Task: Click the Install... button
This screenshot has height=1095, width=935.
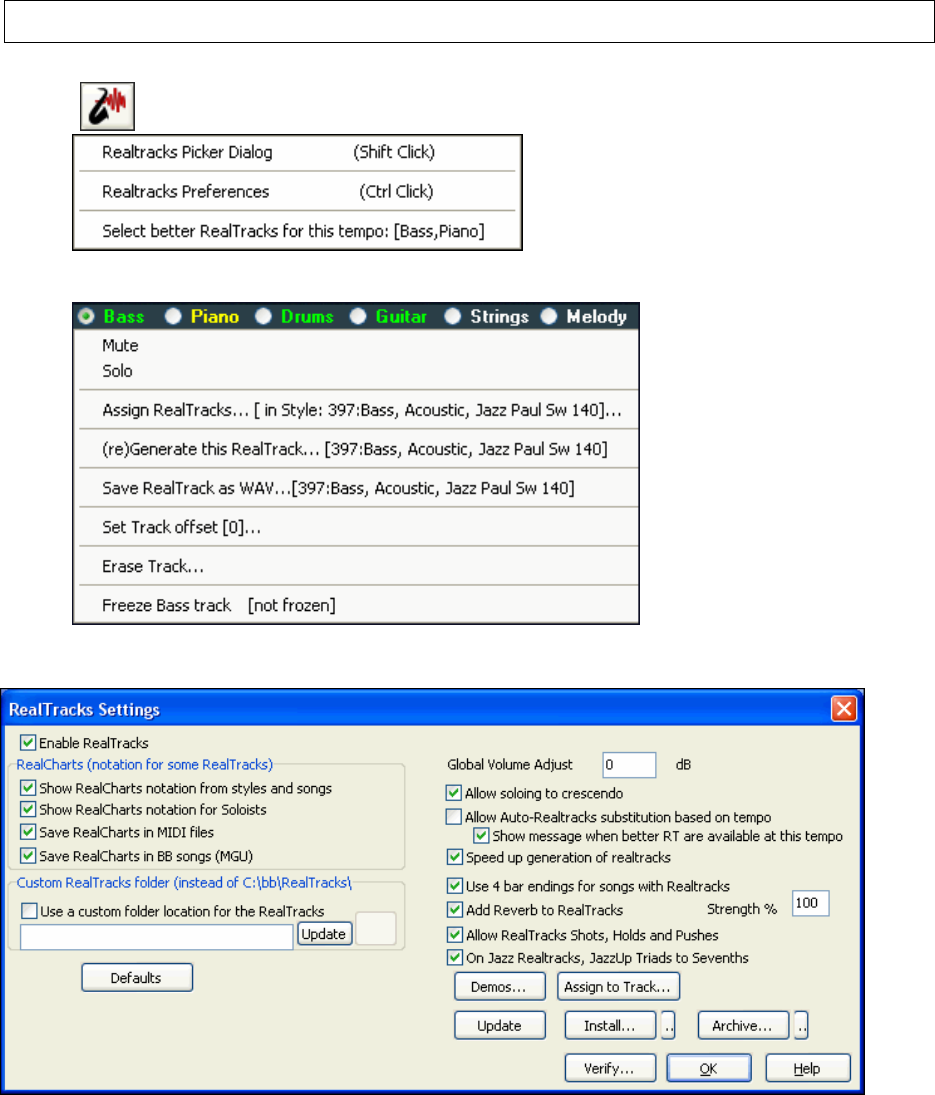Action: coord(610,1025)
